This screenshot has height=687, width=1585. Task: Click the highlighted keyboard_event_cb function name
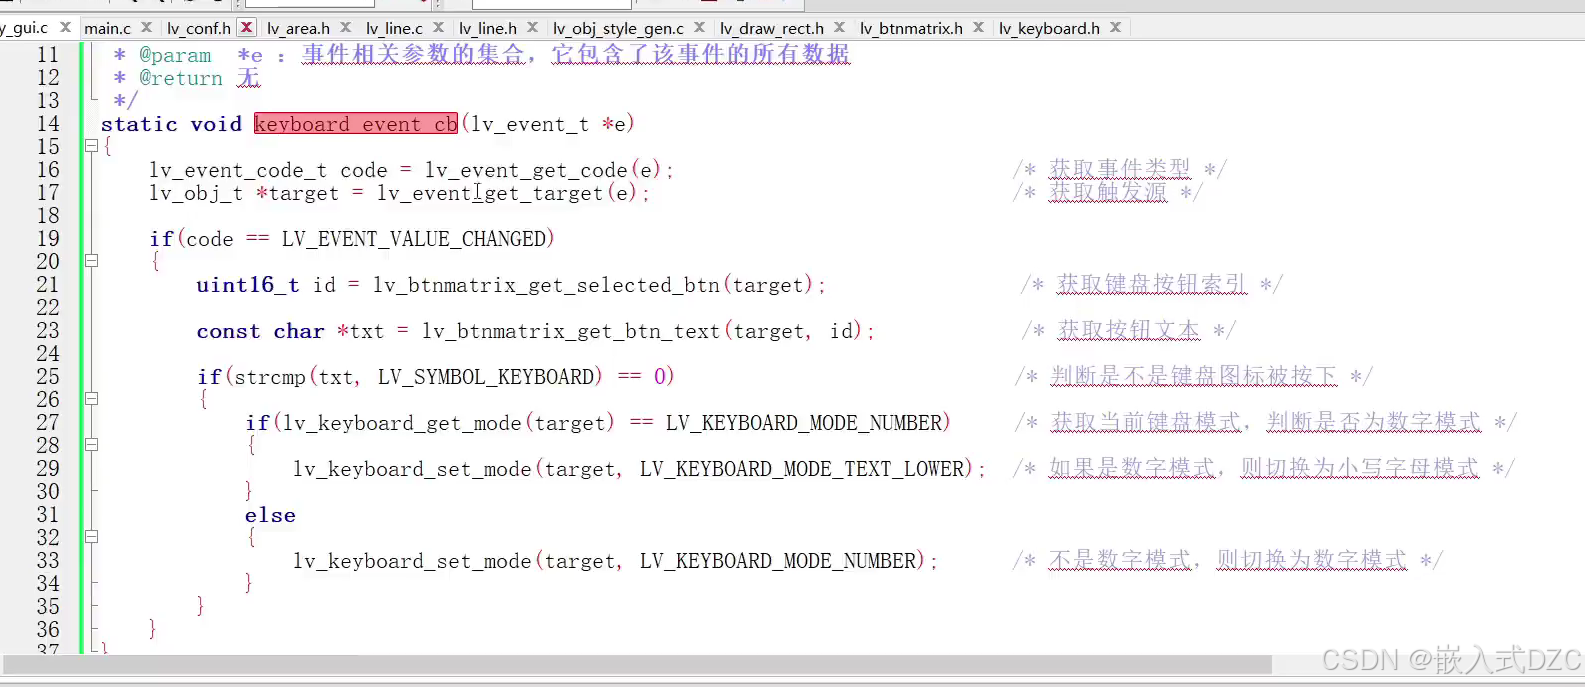pyautogui.click(x=356, y=124)
